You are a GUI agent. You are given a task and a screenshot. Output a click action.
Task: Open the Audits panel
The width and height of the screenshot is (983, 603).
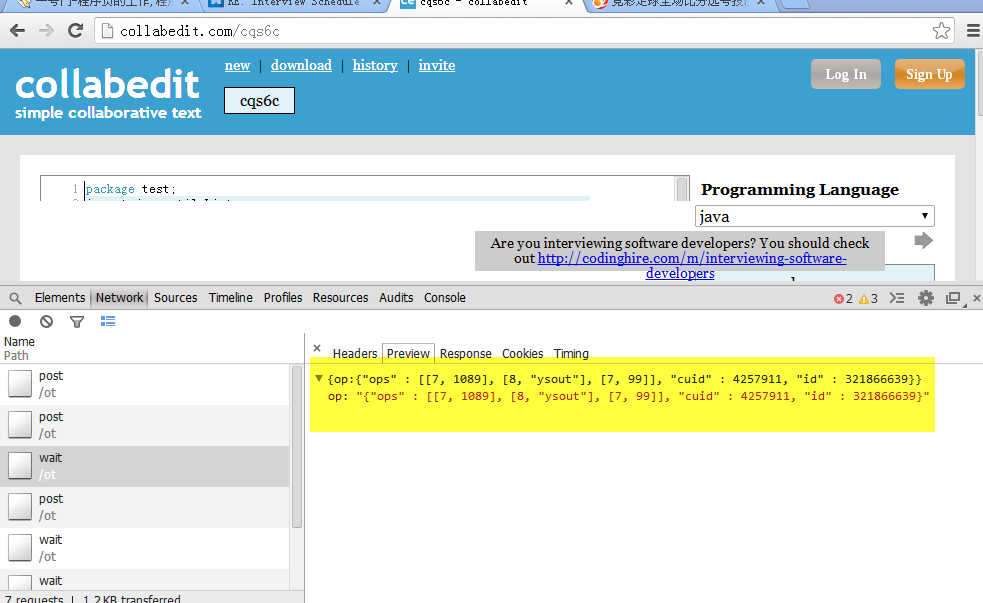[x=396, y=298]
